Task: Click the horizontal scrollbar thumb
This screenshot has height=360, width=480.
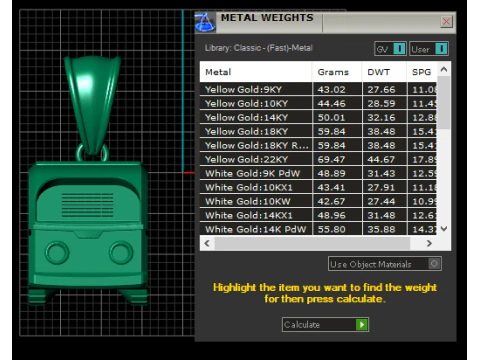Action: pyautogui.click(x=312, y=243)
